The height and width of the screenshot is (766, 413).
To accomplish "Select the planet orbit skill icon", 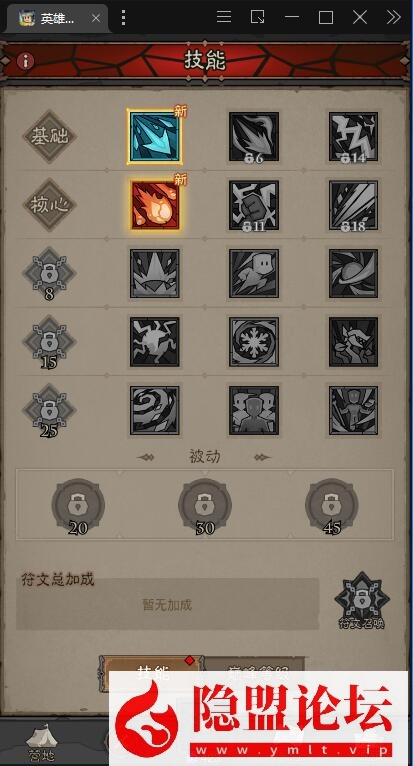I will click(x=353, y=274).
